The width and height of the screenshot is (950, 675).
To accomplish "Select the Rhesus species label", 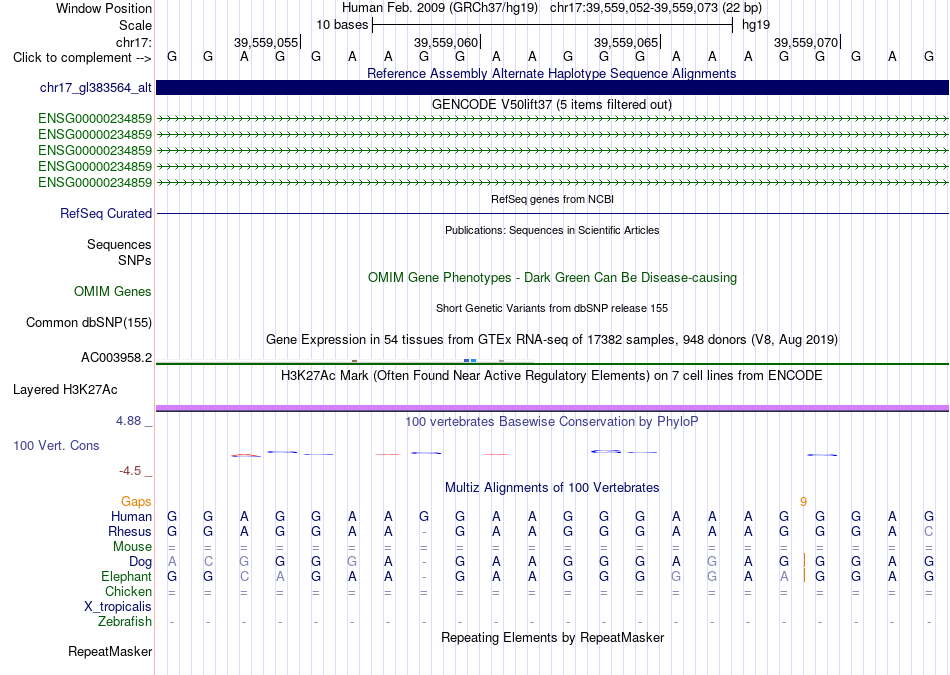I will click(x=130, y=531).
